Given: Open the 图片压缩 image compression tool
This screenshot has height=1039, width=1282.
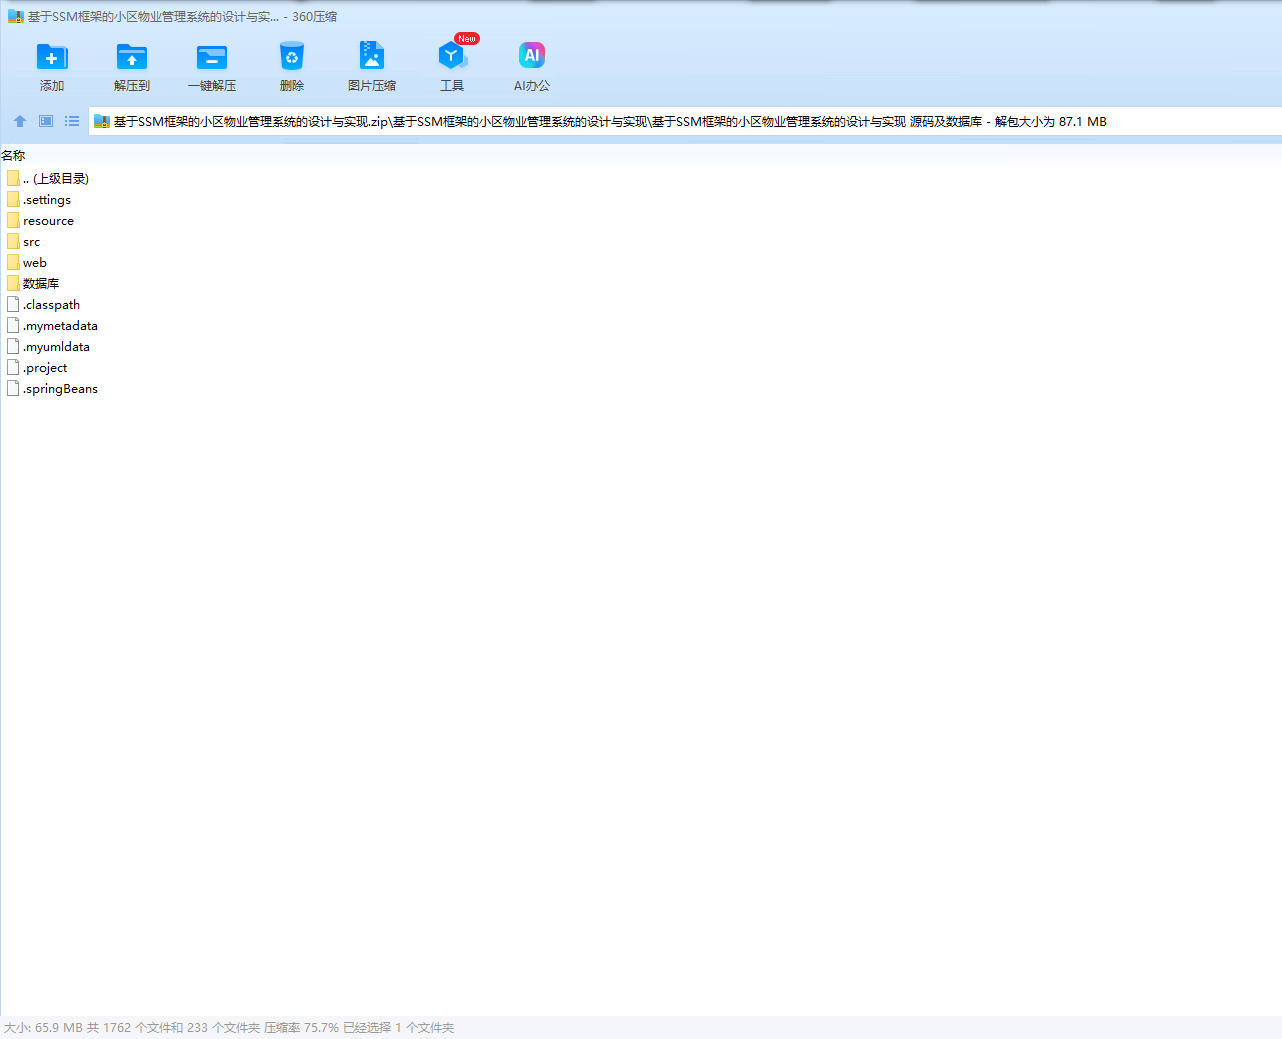Looking at the screenshot, I should tap(372, 67).
